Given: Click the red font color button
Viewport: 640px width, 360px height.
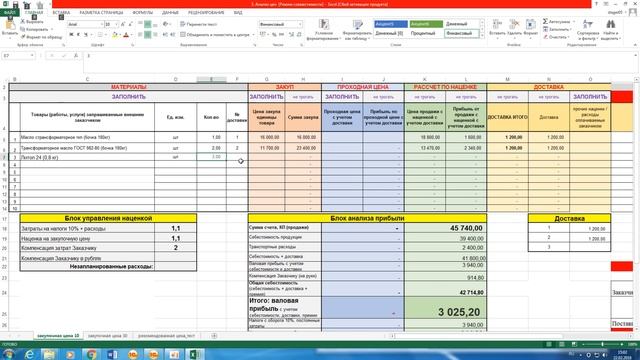Looking at the screenshot, I should click(x=126, y=35).
